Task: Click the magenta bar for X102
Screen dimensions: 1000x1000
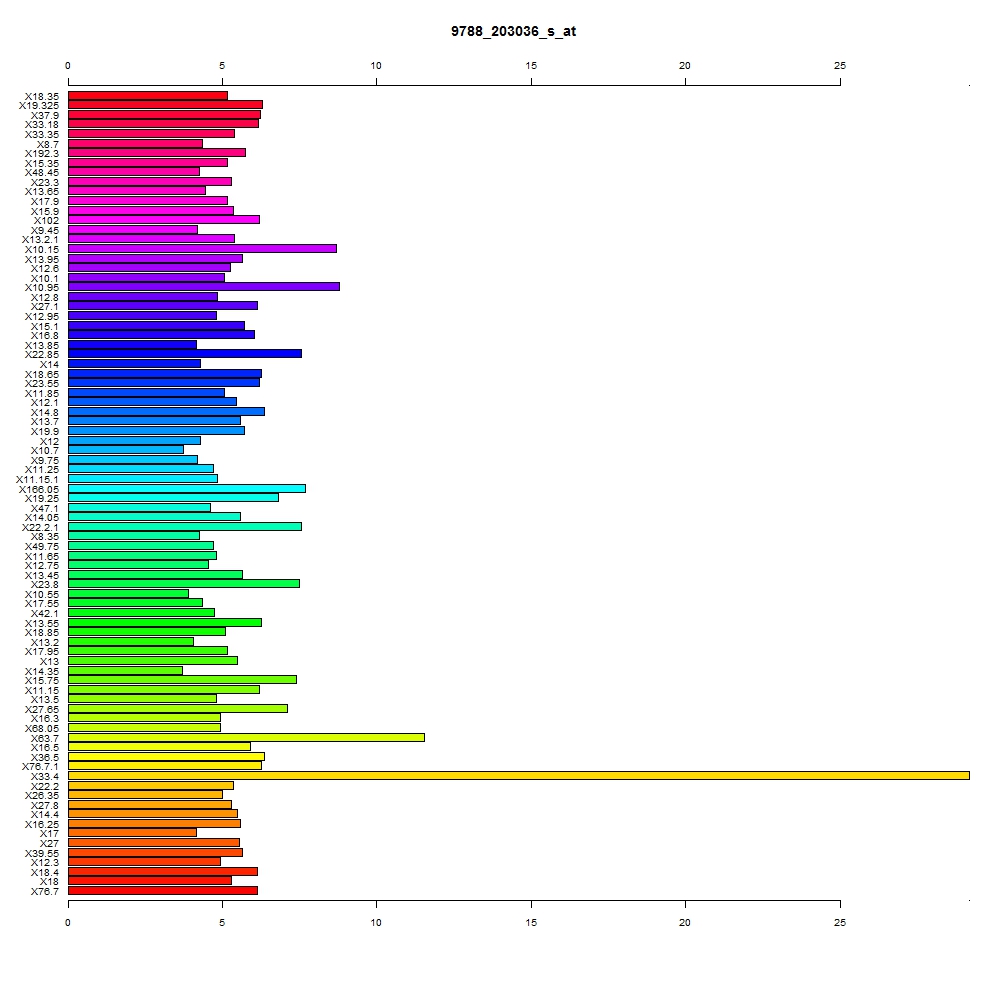Action: [164, 219]
